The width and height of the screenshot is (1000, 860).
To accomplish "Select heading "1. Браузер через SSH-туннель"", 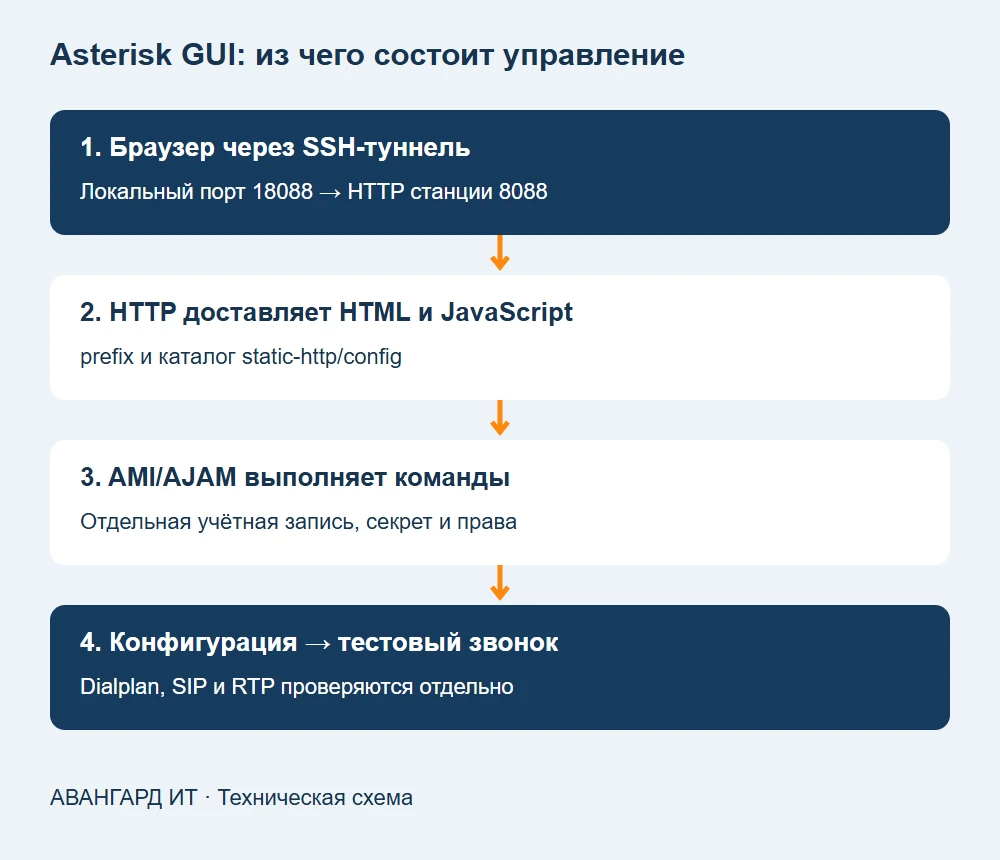I will pos(275,147).
